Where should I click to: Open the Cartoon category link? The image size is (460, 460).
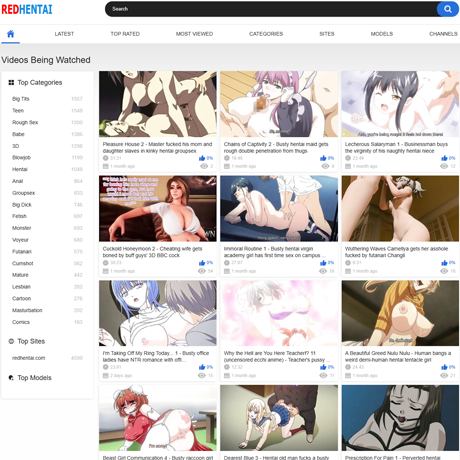(x=21, y=298)
